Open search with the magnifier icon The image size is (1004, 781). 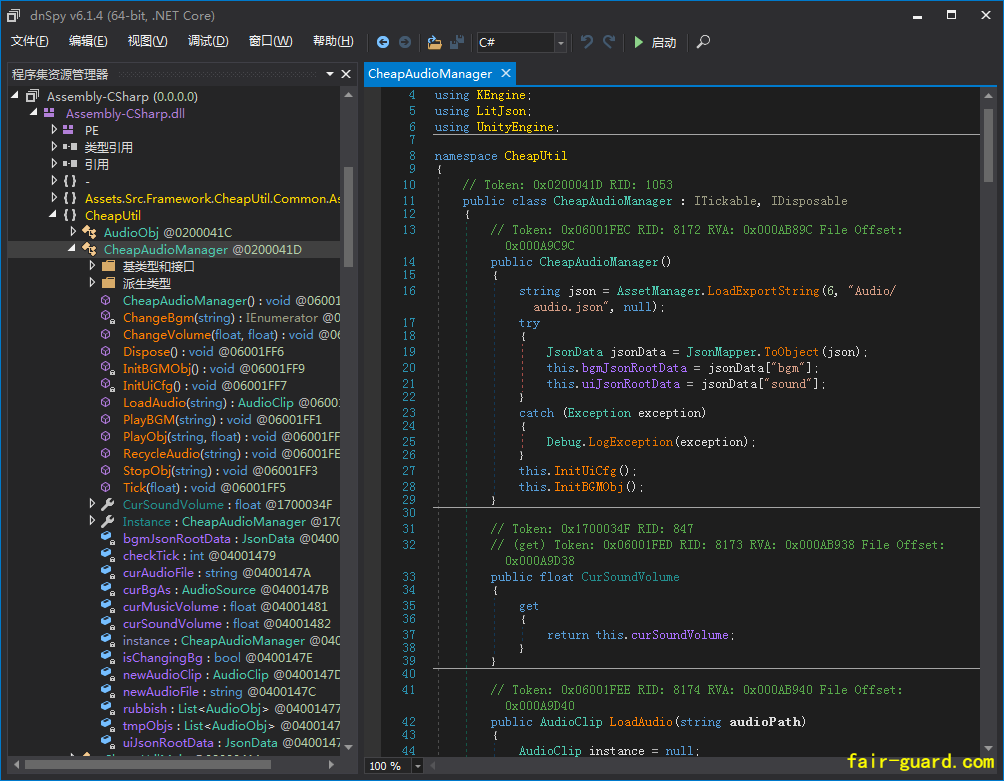704,42
